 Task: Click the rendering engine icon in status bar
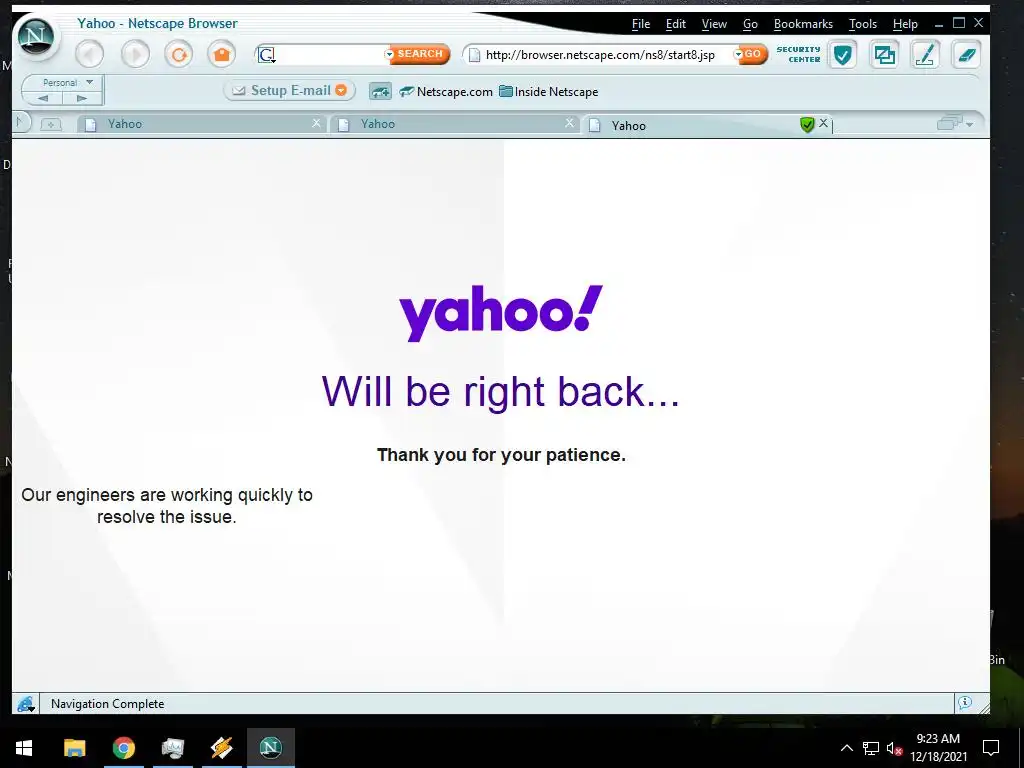click(x=25, y=704)
